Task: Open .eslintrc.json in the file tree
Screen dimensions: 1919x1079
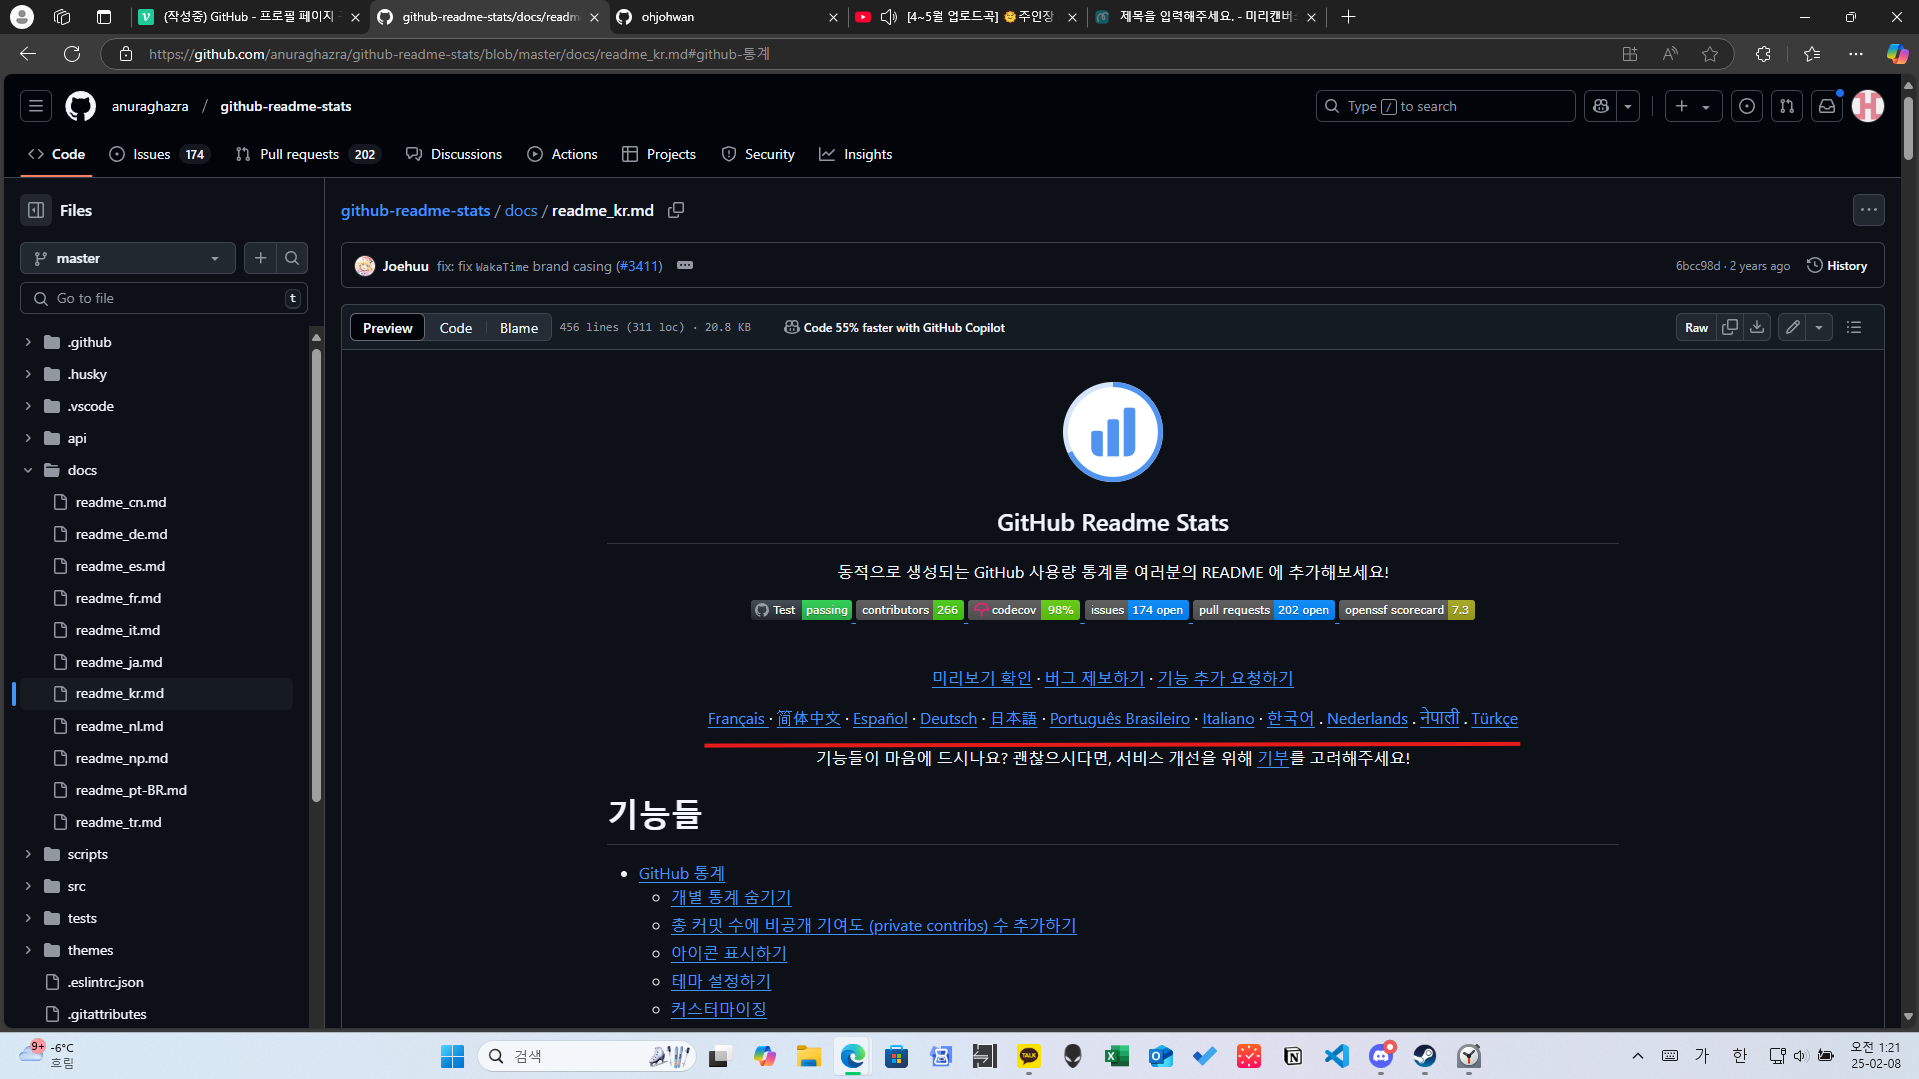Action: 106,982
